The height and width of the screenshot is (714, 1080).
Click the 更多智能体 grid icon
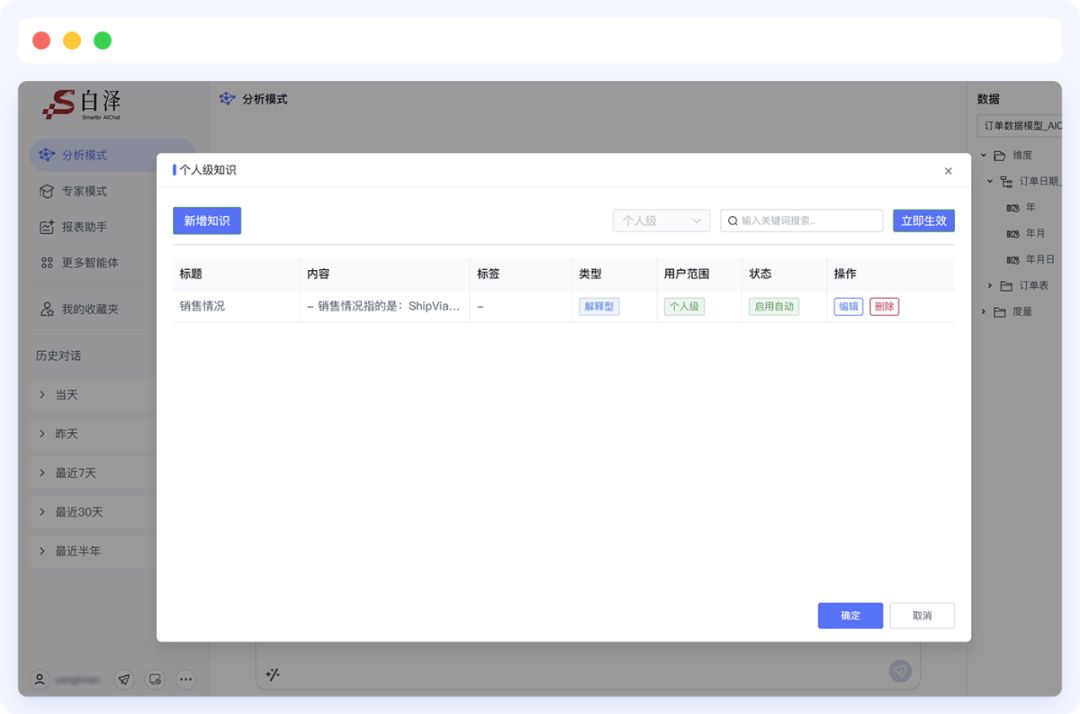point(47,262)
